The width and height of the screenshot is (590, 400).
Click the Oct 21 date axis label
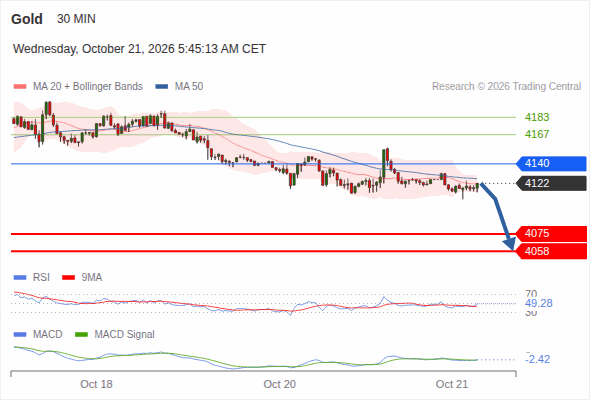(x=452, y=384)
